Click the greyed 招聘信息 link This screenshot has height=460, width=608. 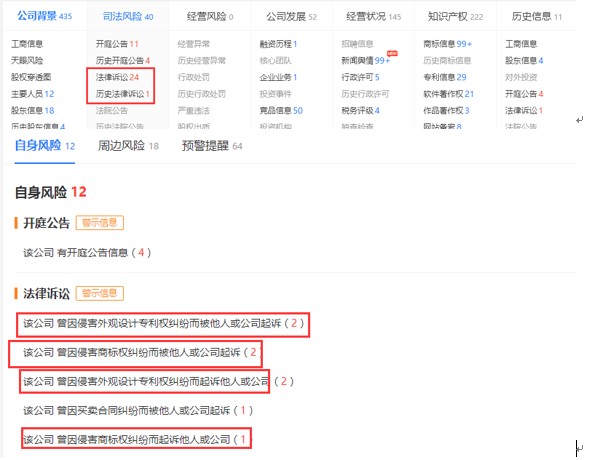pyautogui.click(x=357, y=44)
